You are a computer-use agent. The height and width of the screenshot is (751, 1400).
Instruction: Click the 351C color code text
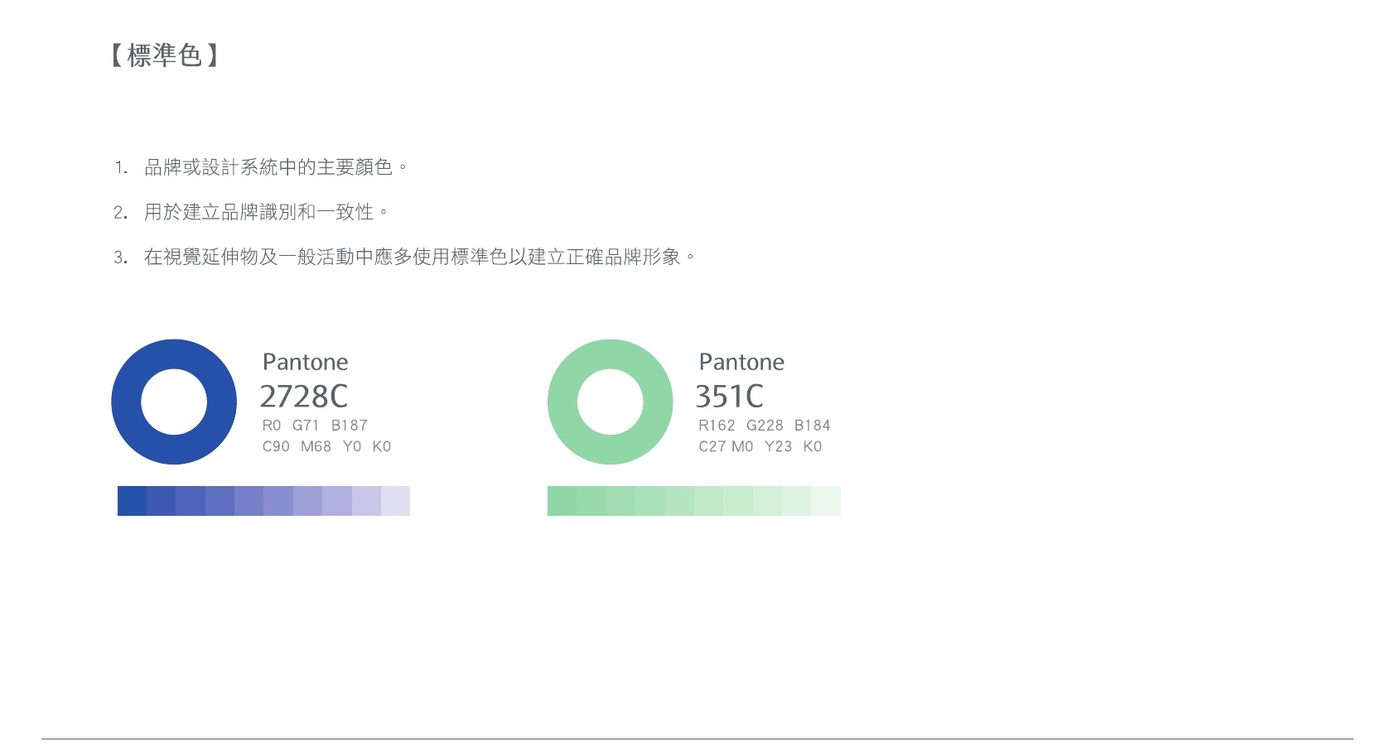click(x=729, y=397)
